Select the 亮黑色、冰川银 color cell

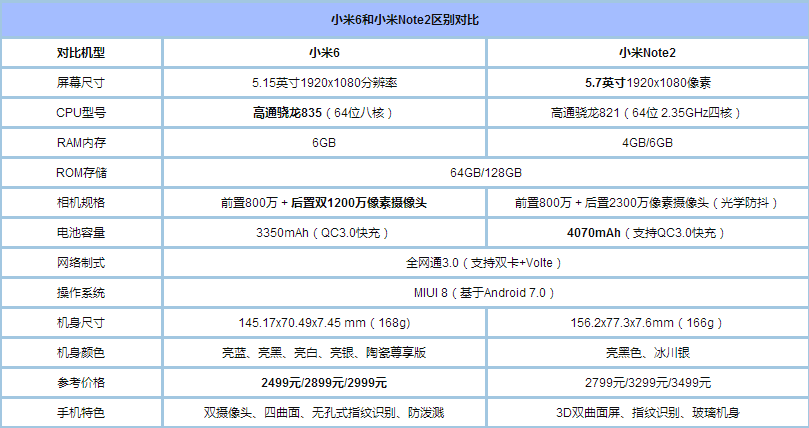pyautogui.click(x=648, y=352)
